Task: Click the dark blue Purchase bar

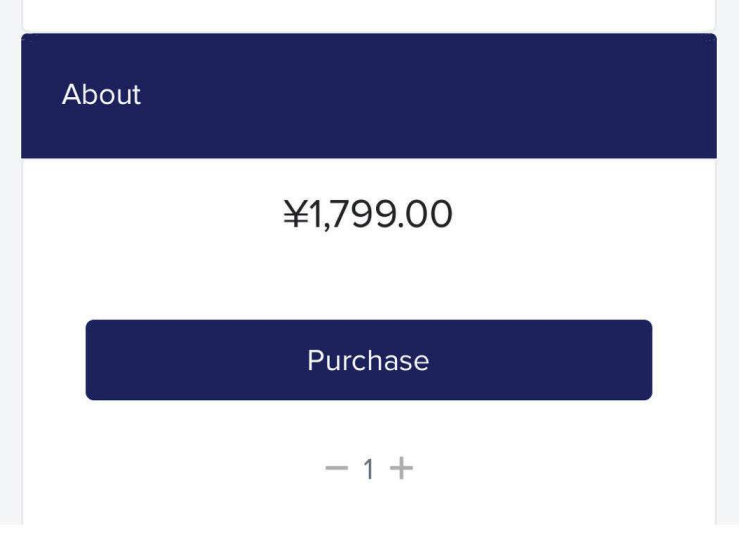Action: point(368,360)
